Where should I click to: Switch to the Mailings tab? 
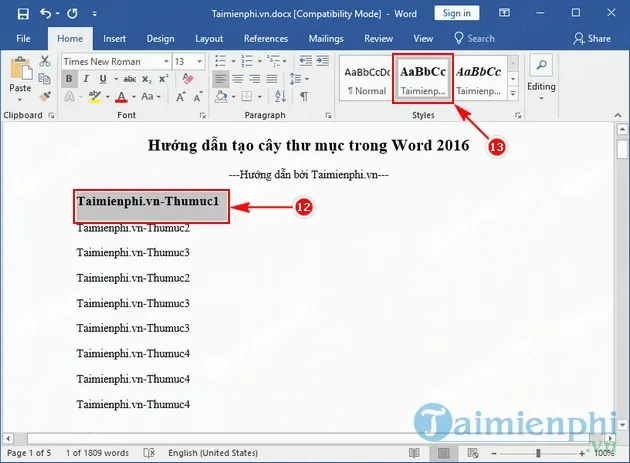coord(326,39)
